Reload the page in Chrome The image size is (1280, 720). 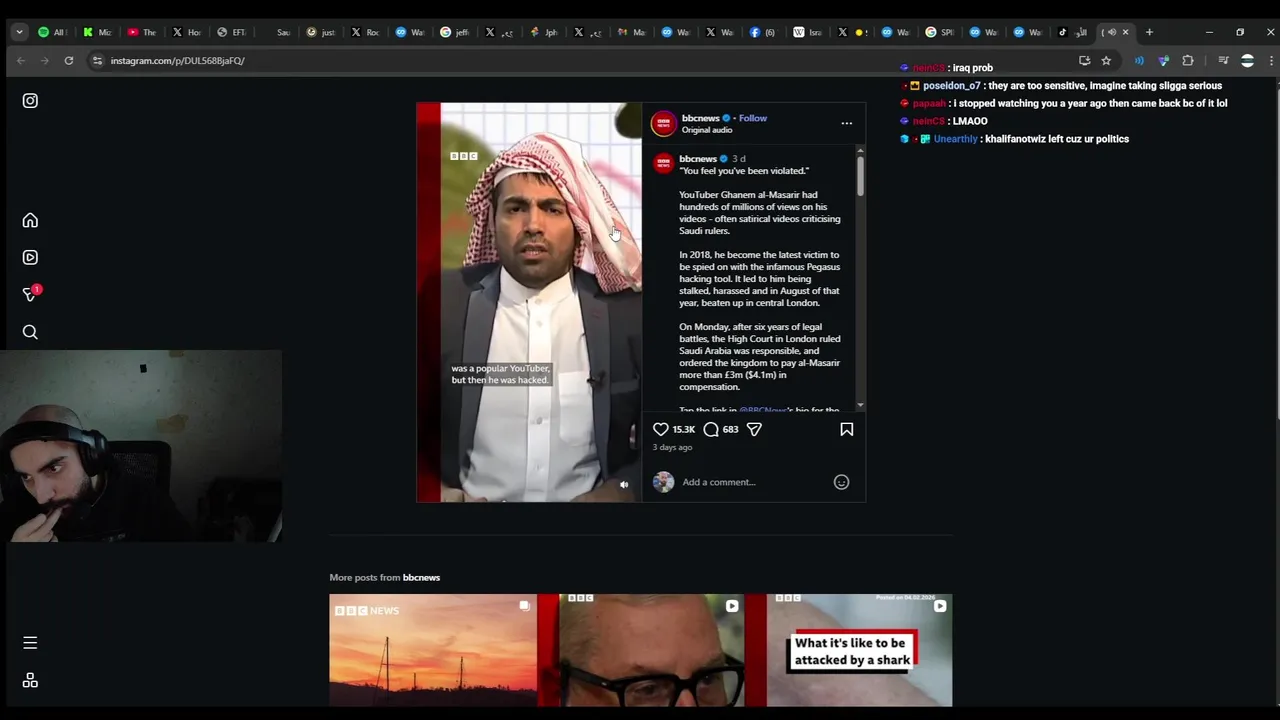pos(68,61)
